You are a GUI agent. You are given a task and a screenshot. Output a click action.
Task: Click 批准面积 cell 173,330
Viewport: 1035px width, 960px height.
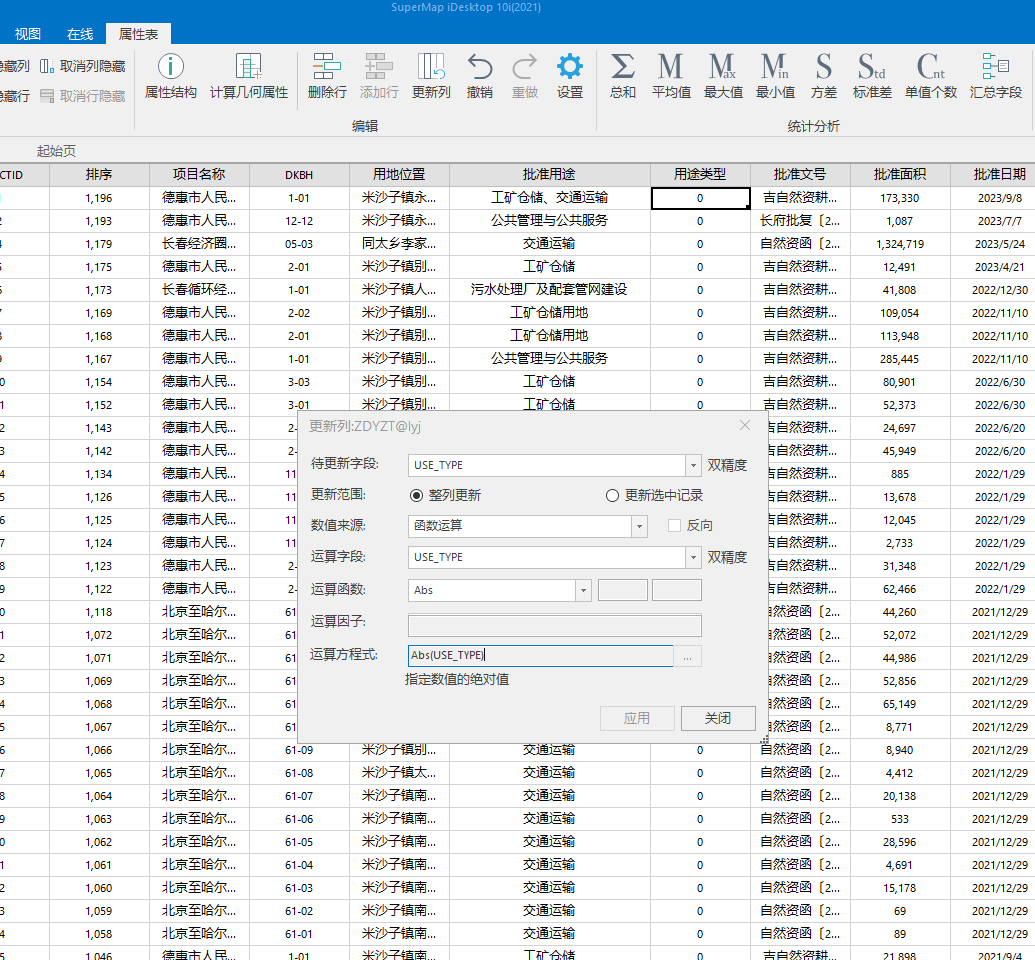tap(900, 198)
